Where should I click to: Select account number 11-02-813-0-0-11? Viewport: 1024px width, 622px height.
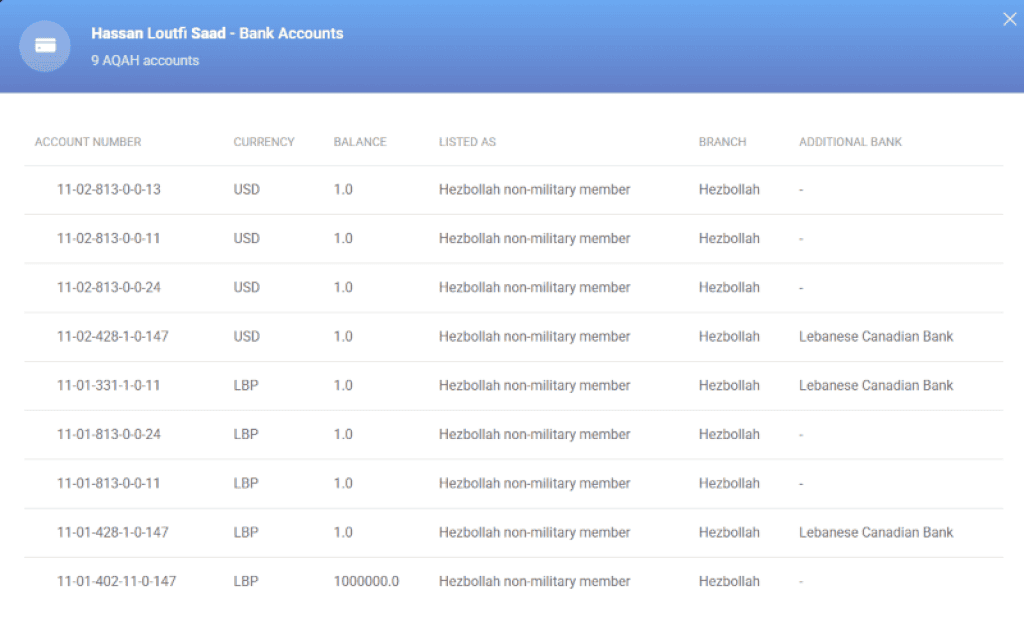click(108, 239)
